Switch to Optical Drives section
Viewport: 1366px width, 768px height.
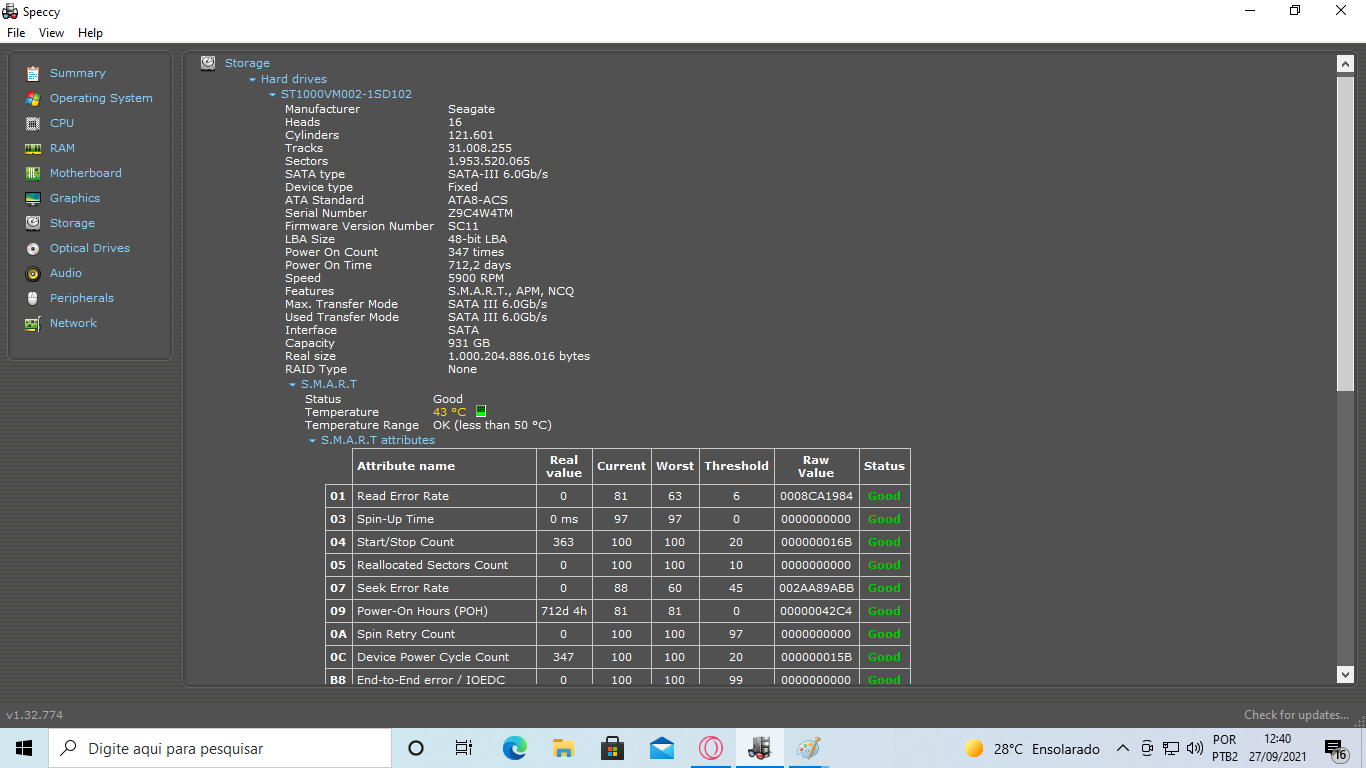pos(90,248)
